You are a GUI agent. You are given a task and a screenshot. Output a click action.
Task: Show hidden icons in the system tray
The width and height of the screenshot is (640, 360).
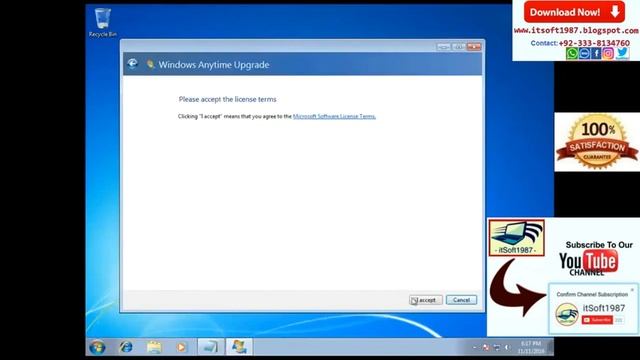(474, 347)
